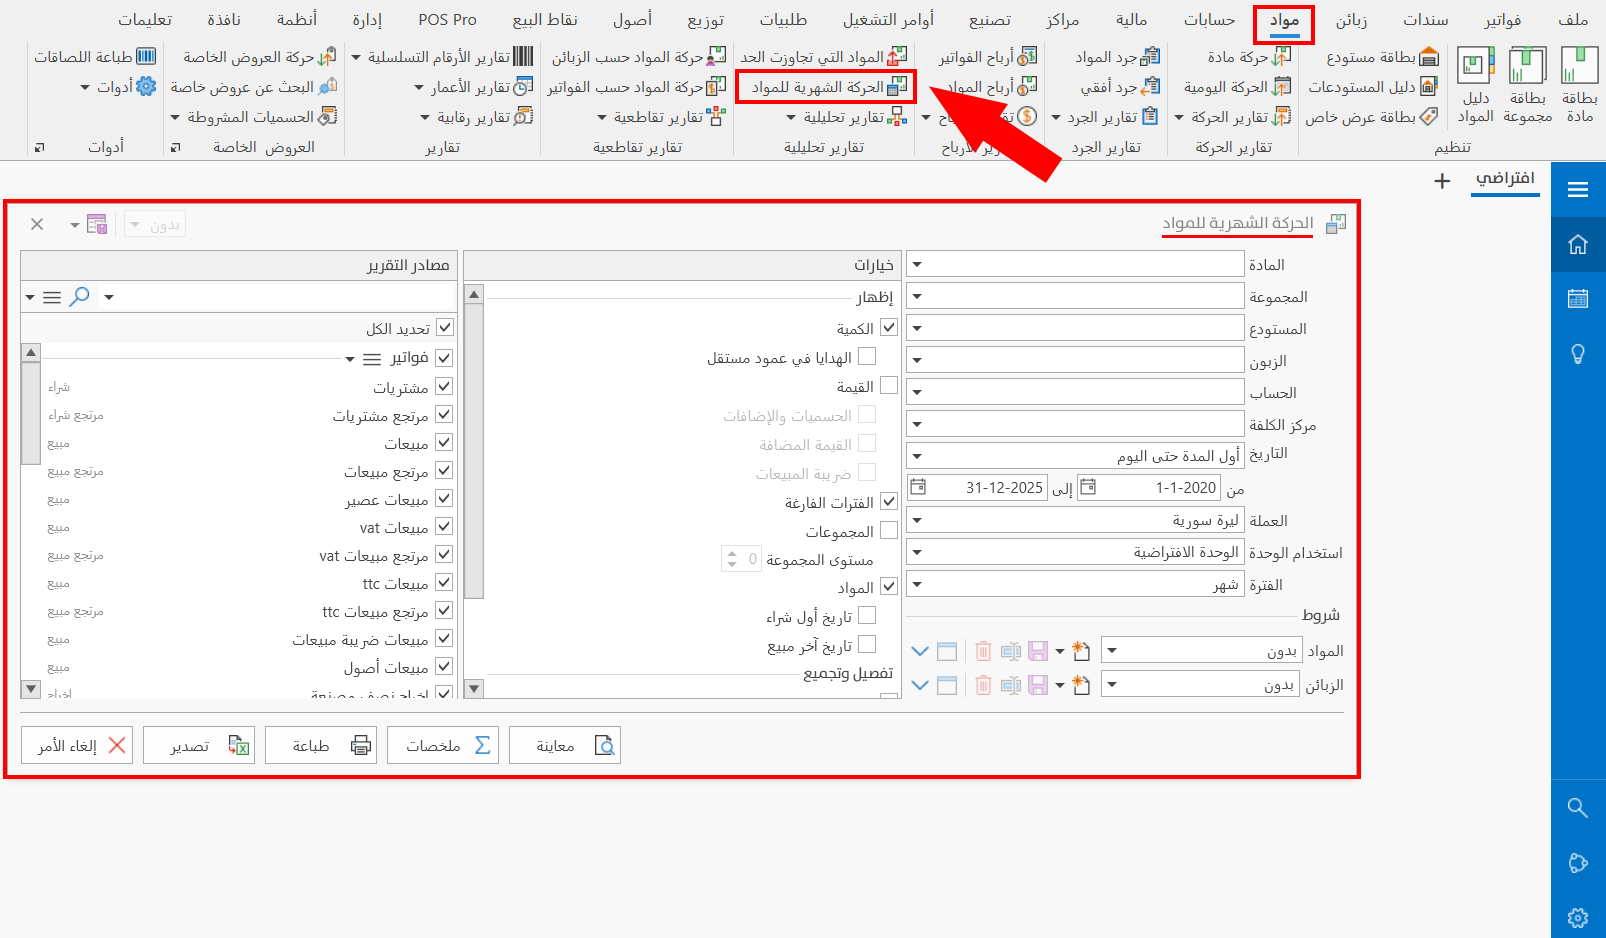1606x938 pixels.
Task: Click the search magnifier in report sources panel
Action: pyautogui.click(x=79, y=296)
